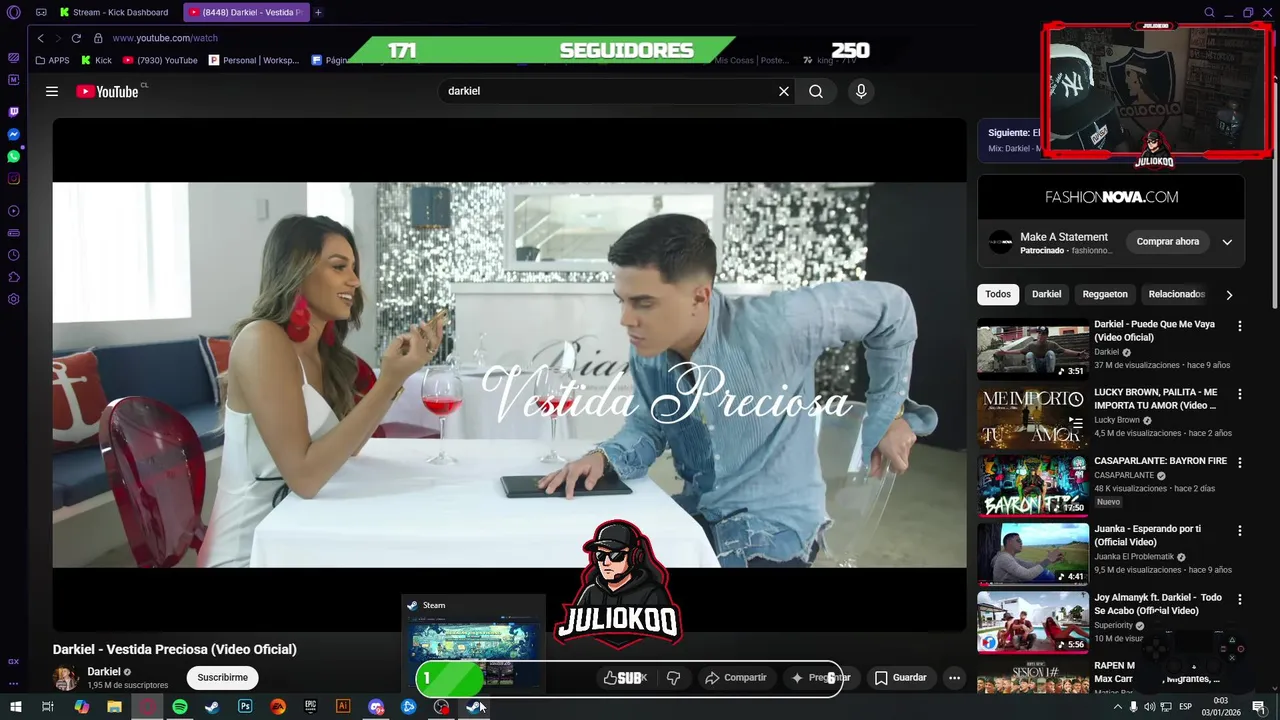Open options menu for Lucky Brown video
The image size is (1280, 720).
(1240, 394)
